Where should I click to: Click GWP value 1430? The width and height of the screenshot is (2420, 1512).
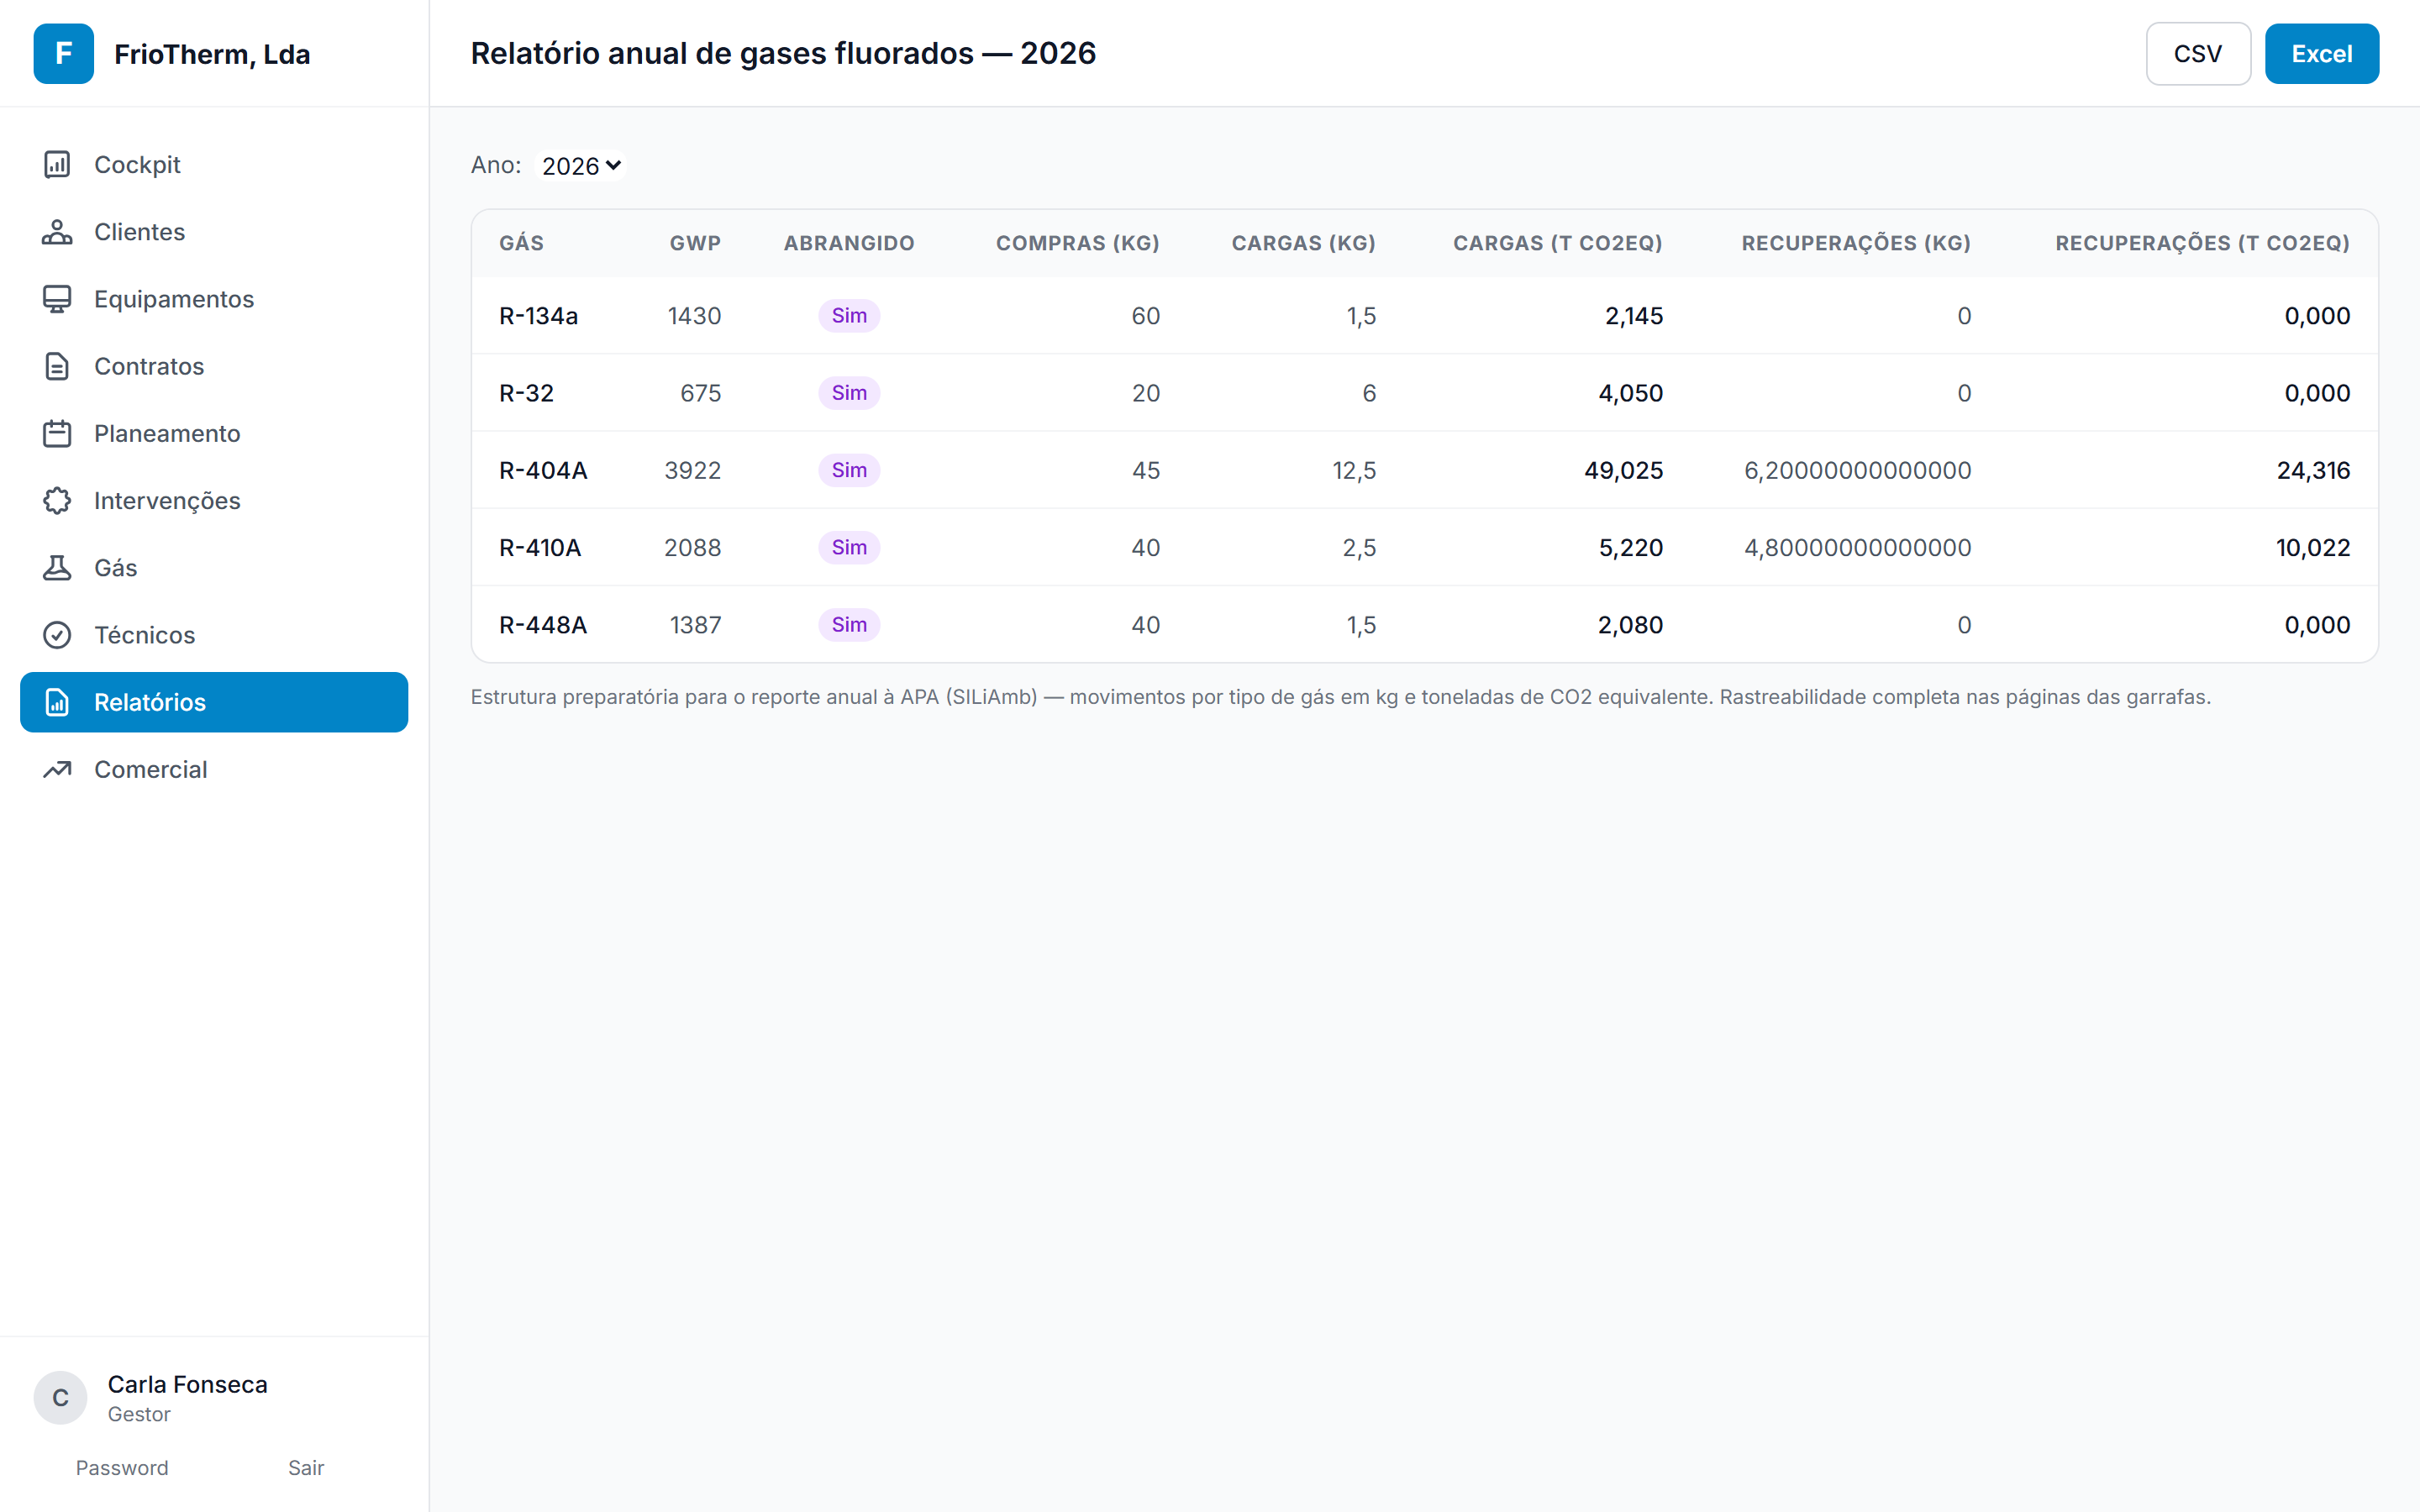click(x=694, y=315)
